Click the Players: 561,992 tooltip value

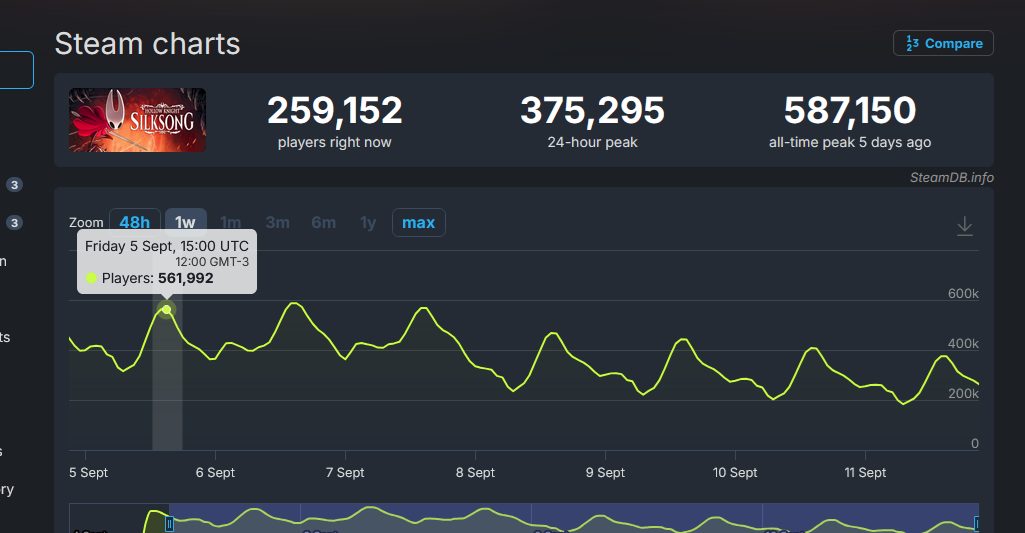click(158, 278)
